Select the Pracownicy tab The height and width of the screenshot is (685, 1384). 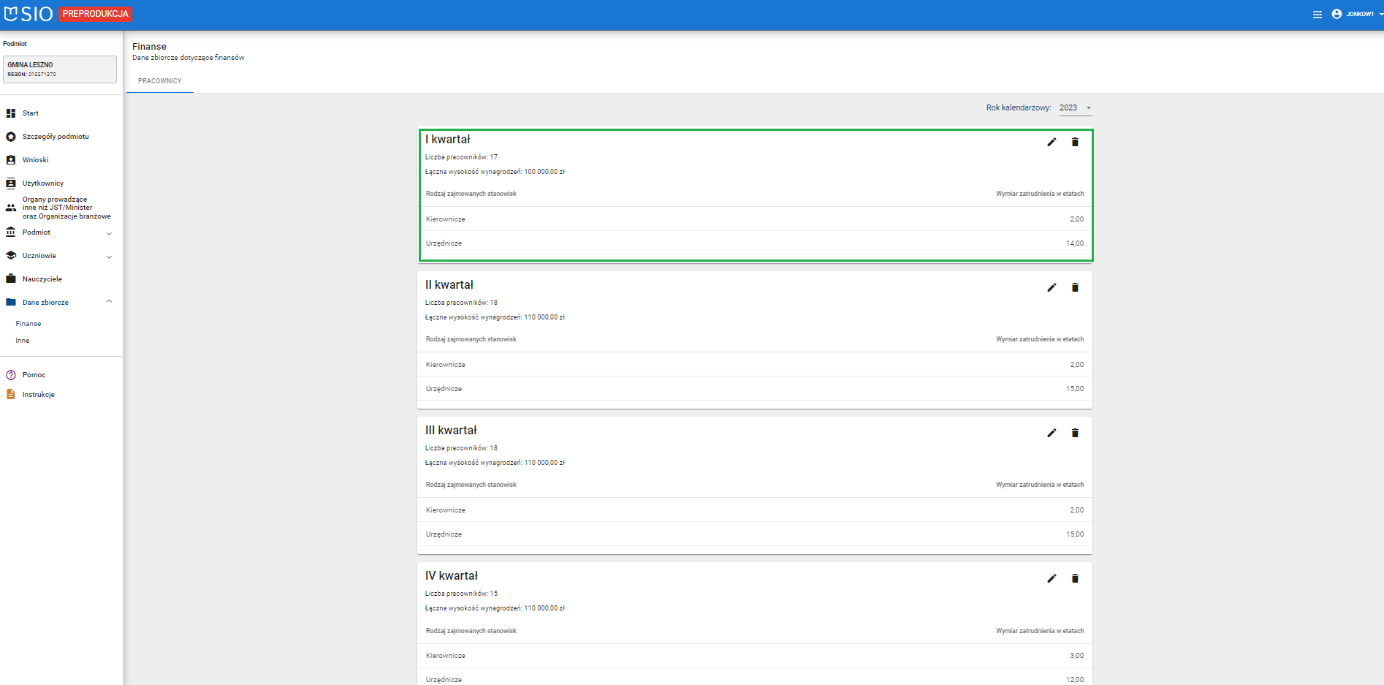pyautogui.click(x=160, y=80)
